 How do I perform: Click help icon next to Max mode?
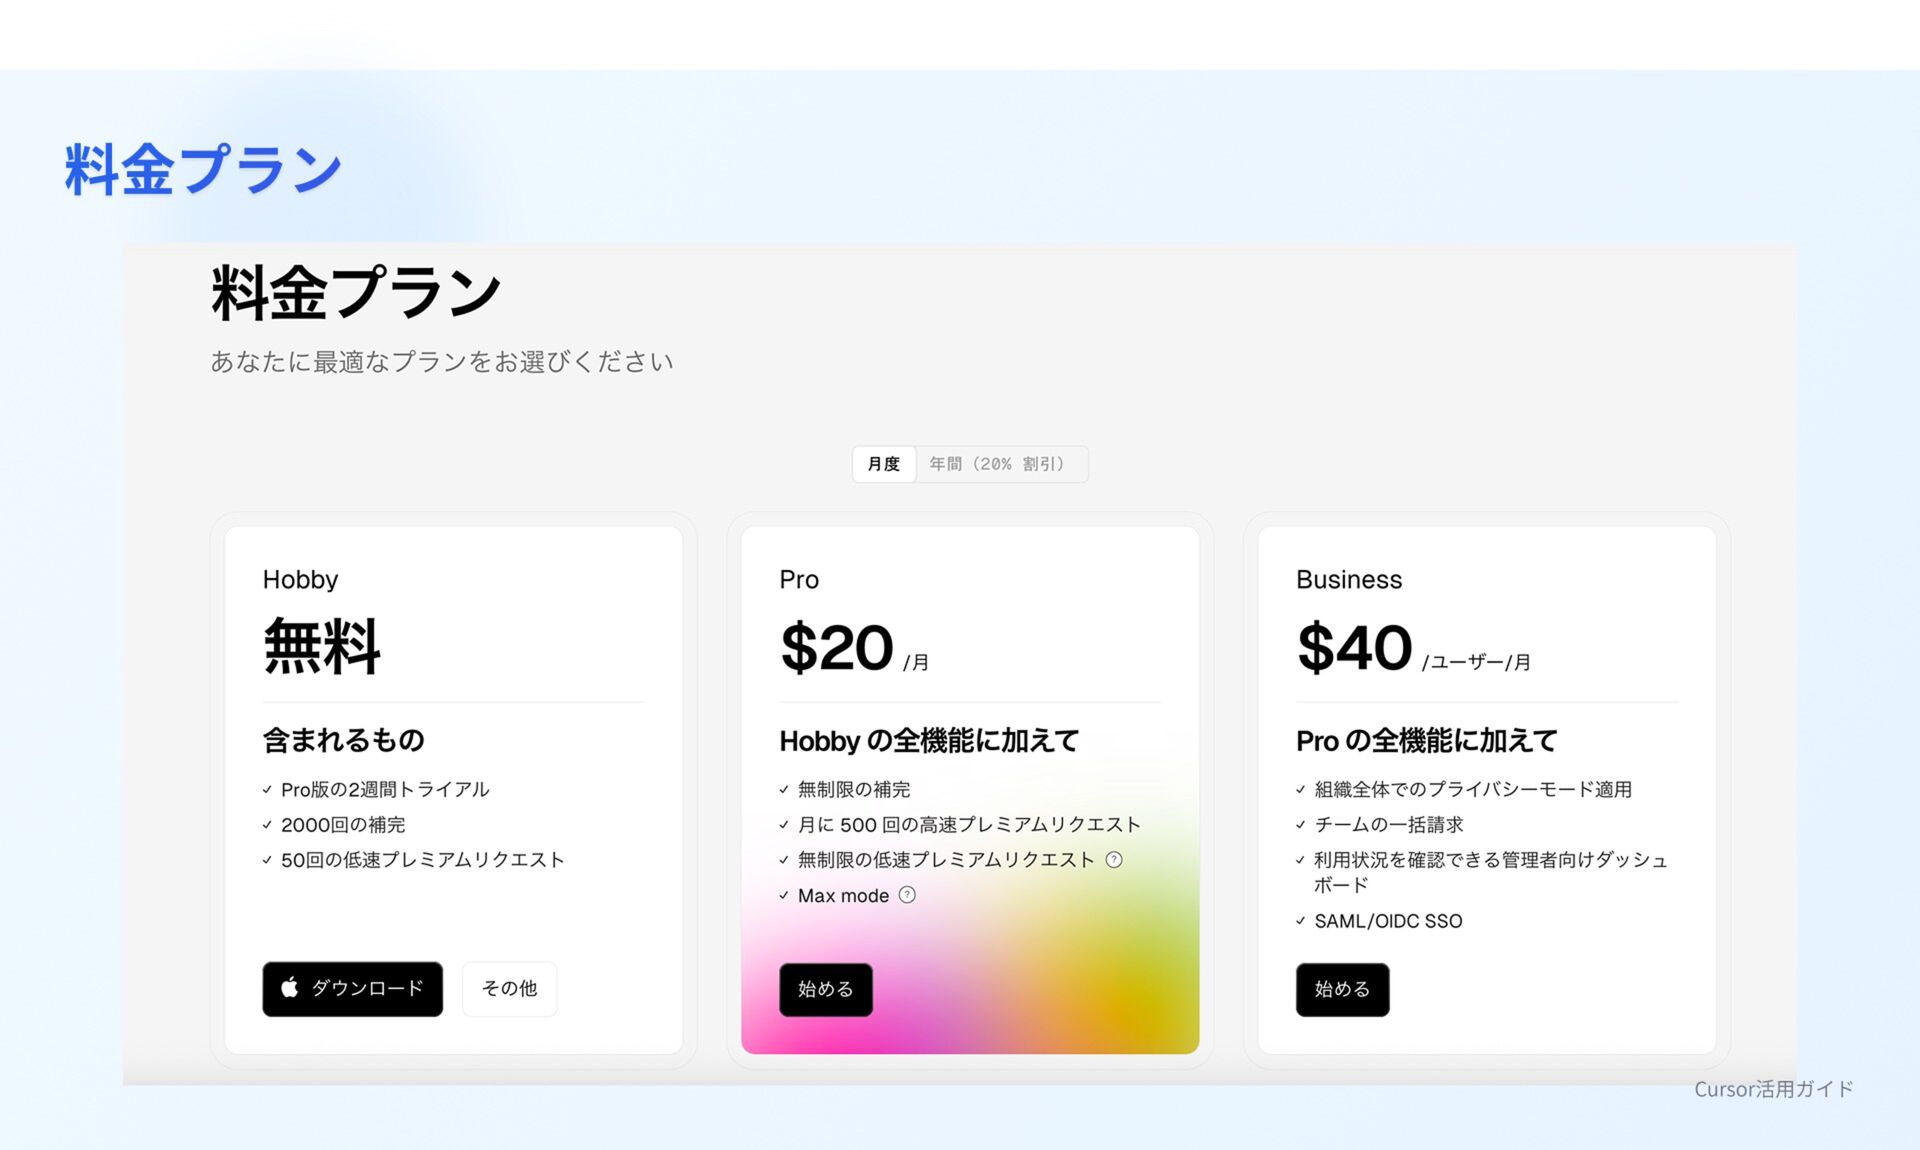[907, 895]
